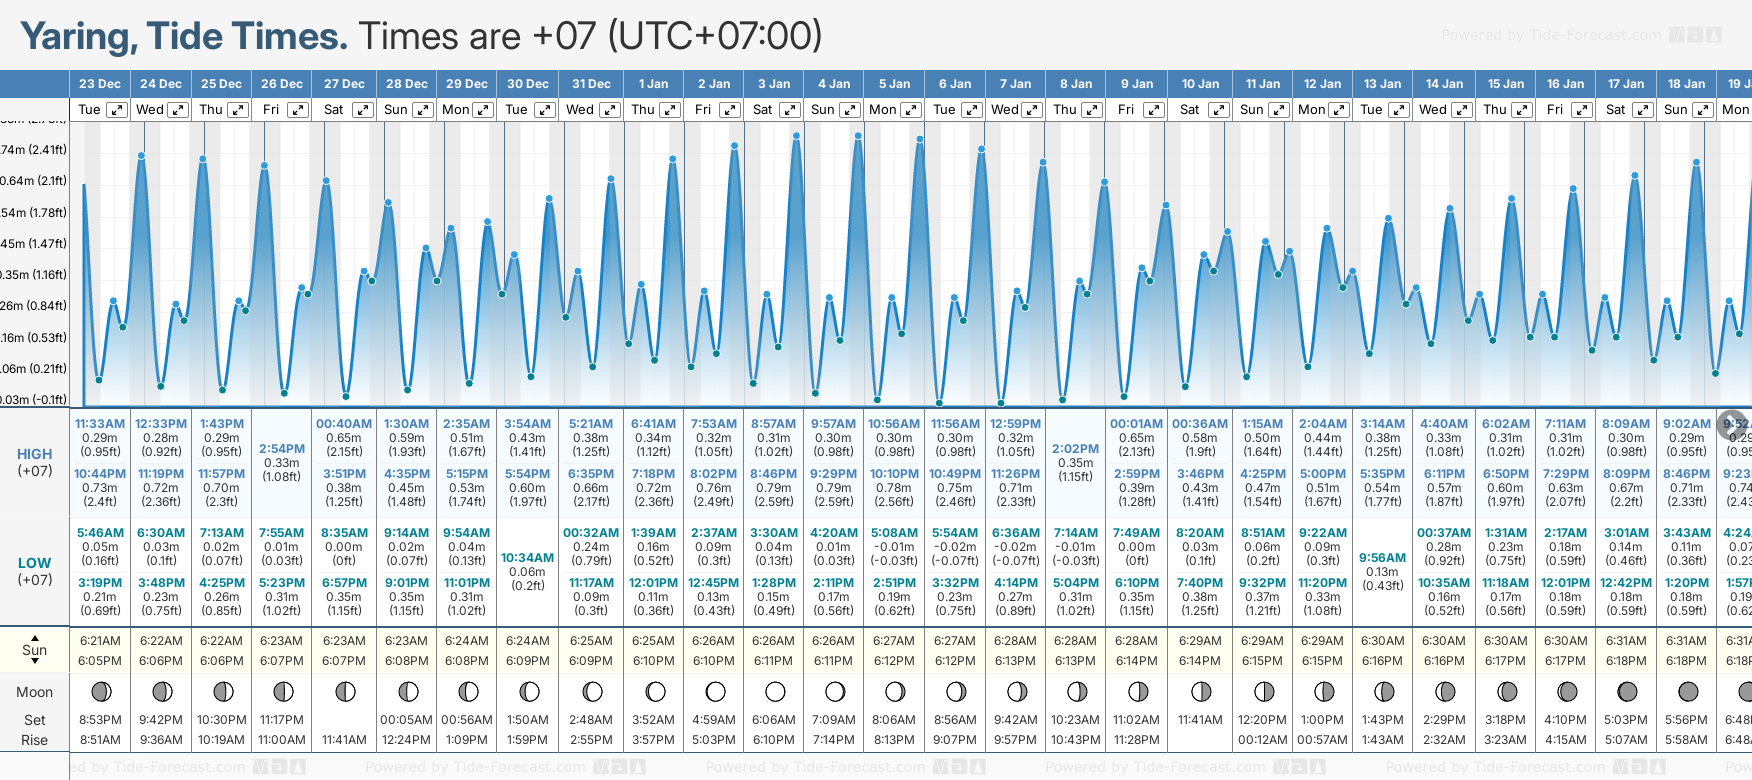1752x780 pixels.
Task: Expand the Sat 10 Jan day
Action: point(1218,110)
